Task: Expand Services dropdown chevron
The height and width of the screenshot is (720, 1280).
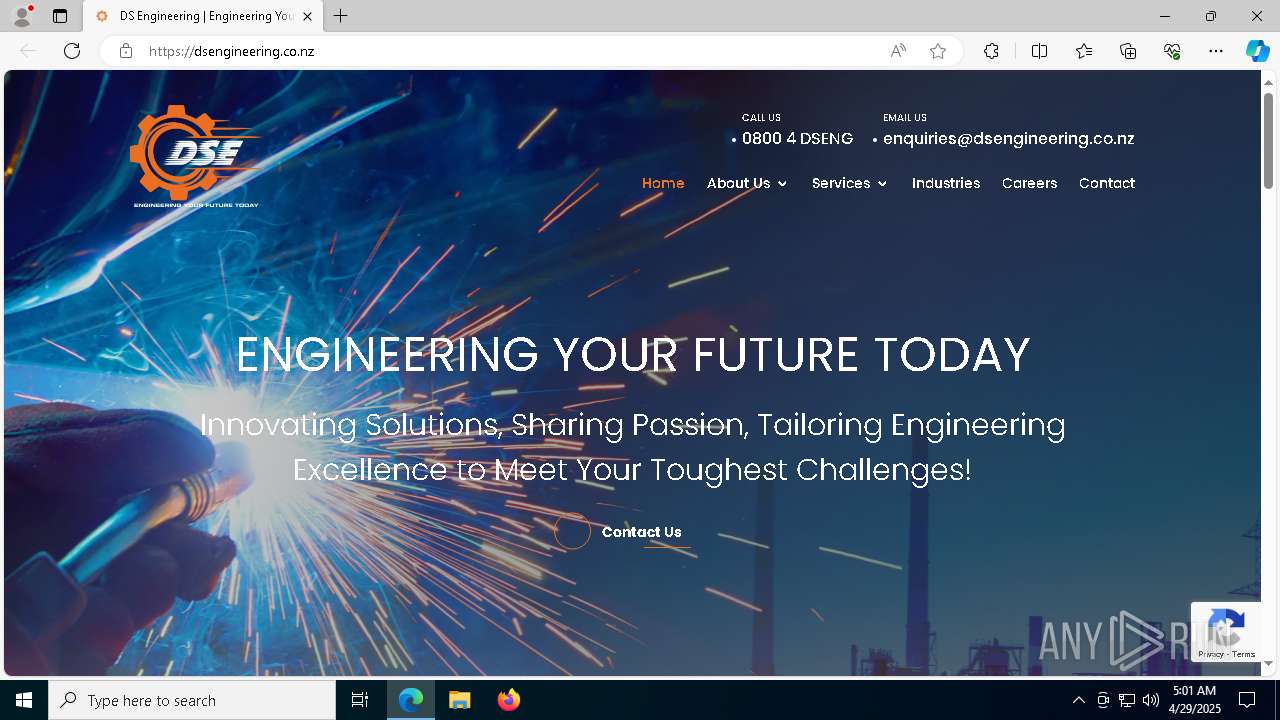Action: tap(882, 184)
